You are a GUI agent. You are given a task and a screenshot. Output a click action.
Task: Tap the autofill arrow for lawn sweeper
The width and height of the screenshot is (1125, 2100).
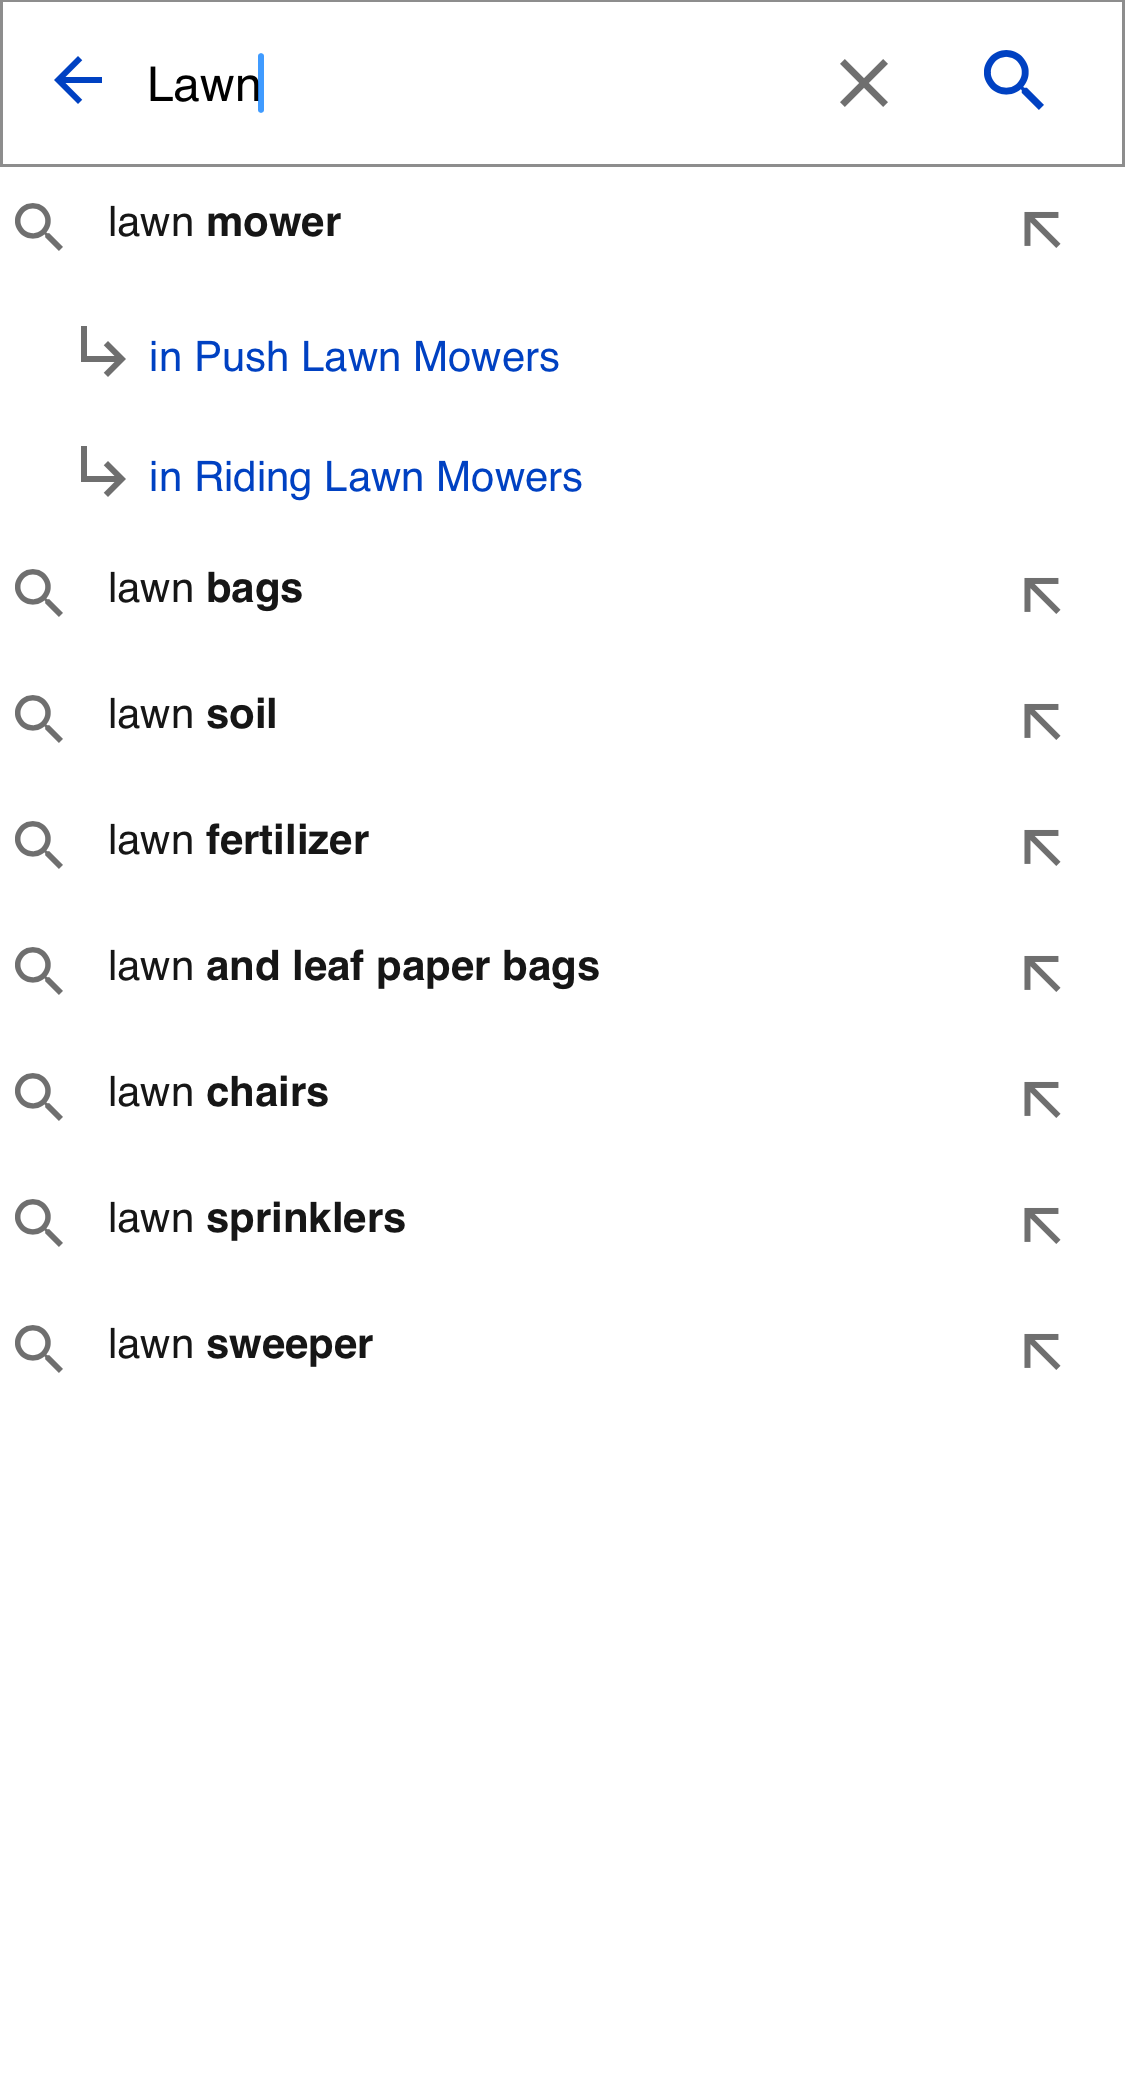(1043, 1350)
